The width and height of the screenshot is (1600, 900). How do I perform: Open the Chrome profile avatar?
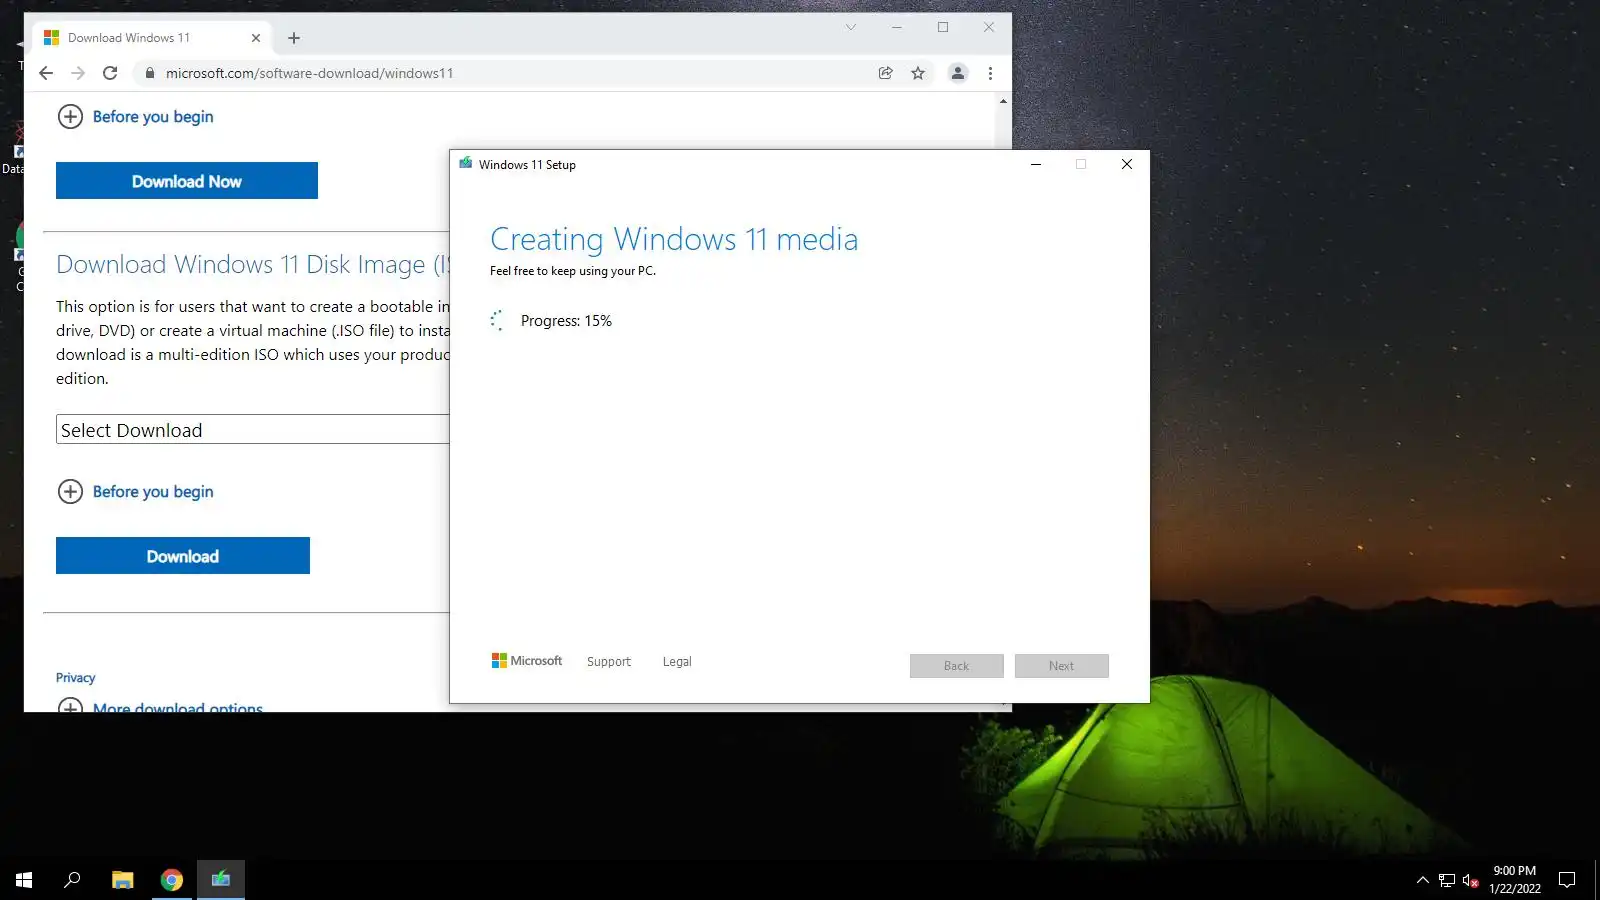click(x=958, y=73)
